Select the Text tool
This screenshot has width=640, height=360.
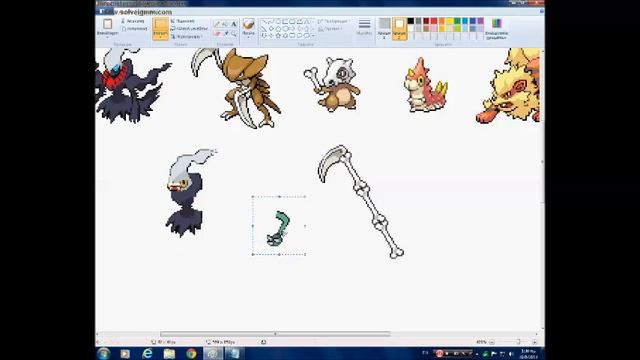(234, 24)
